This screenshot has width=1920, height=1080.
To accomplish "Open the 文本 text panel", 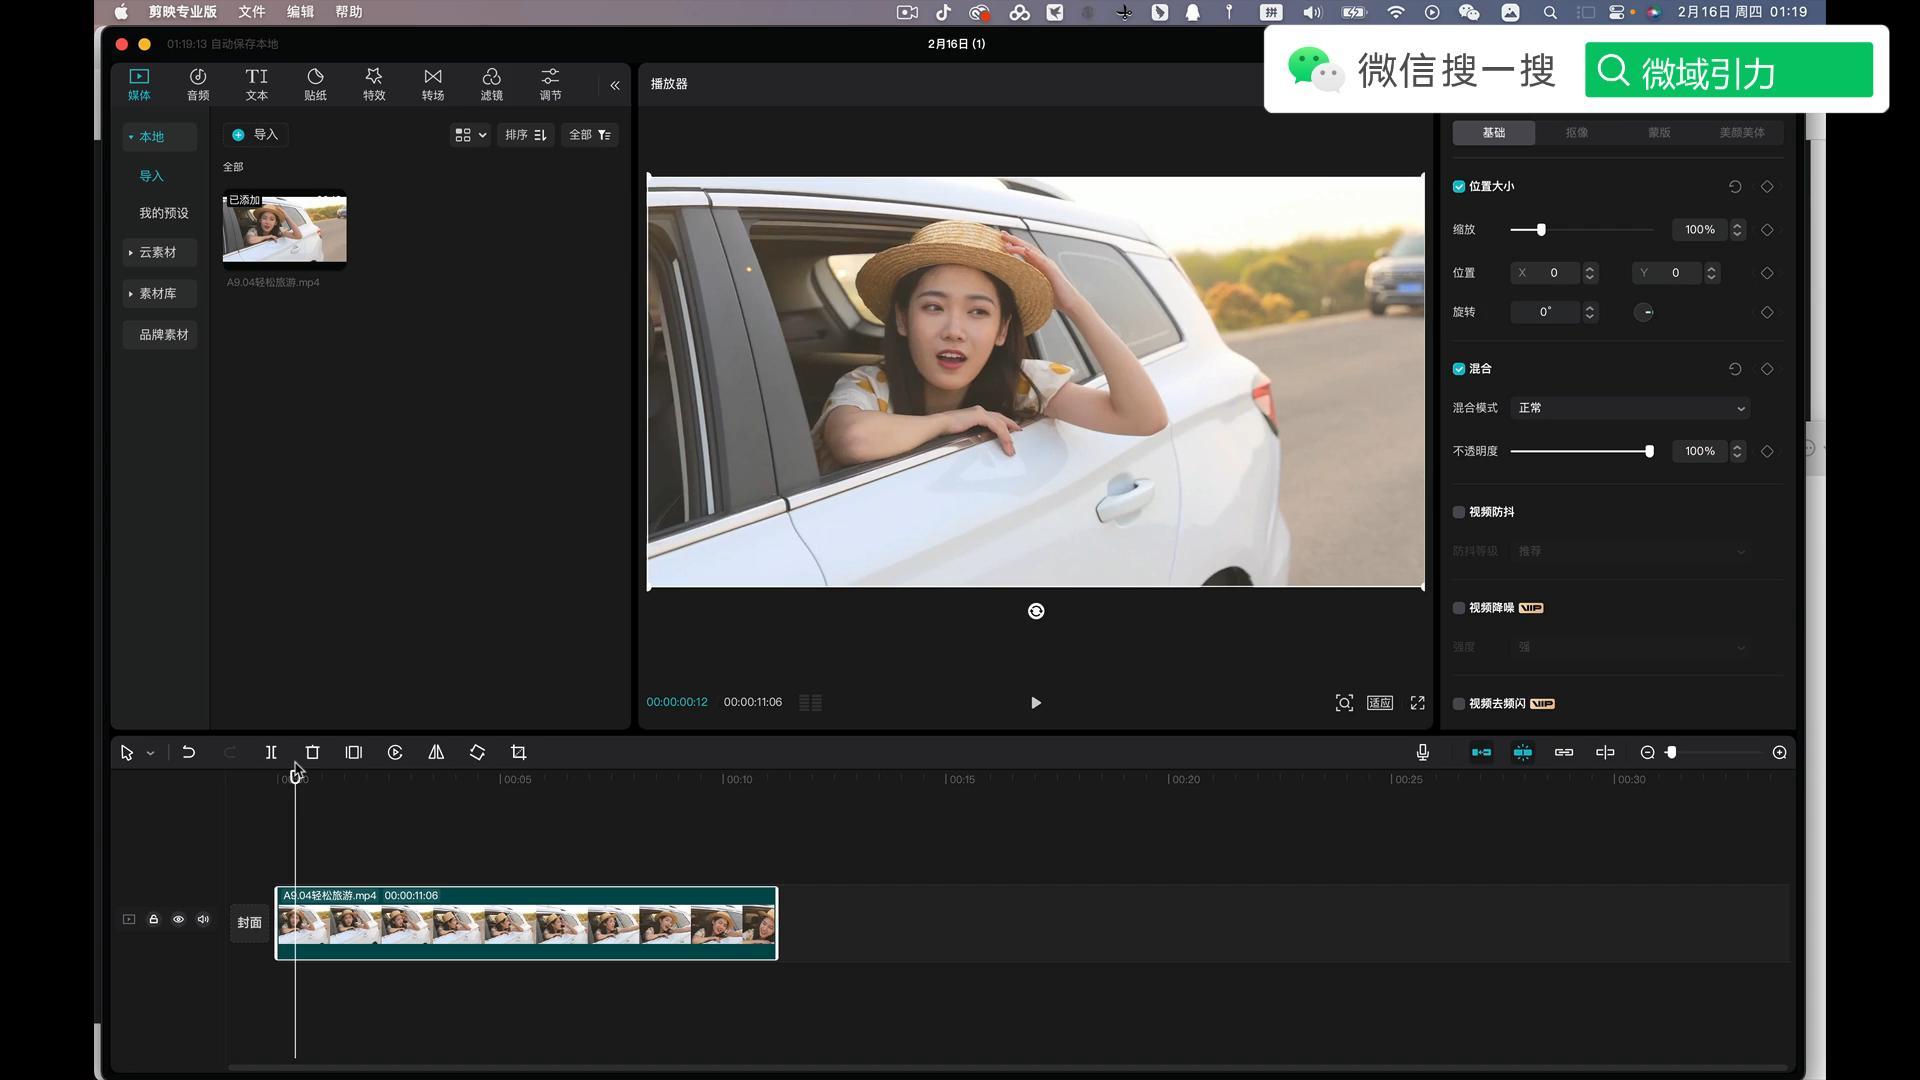I will [x=257, y=84].
